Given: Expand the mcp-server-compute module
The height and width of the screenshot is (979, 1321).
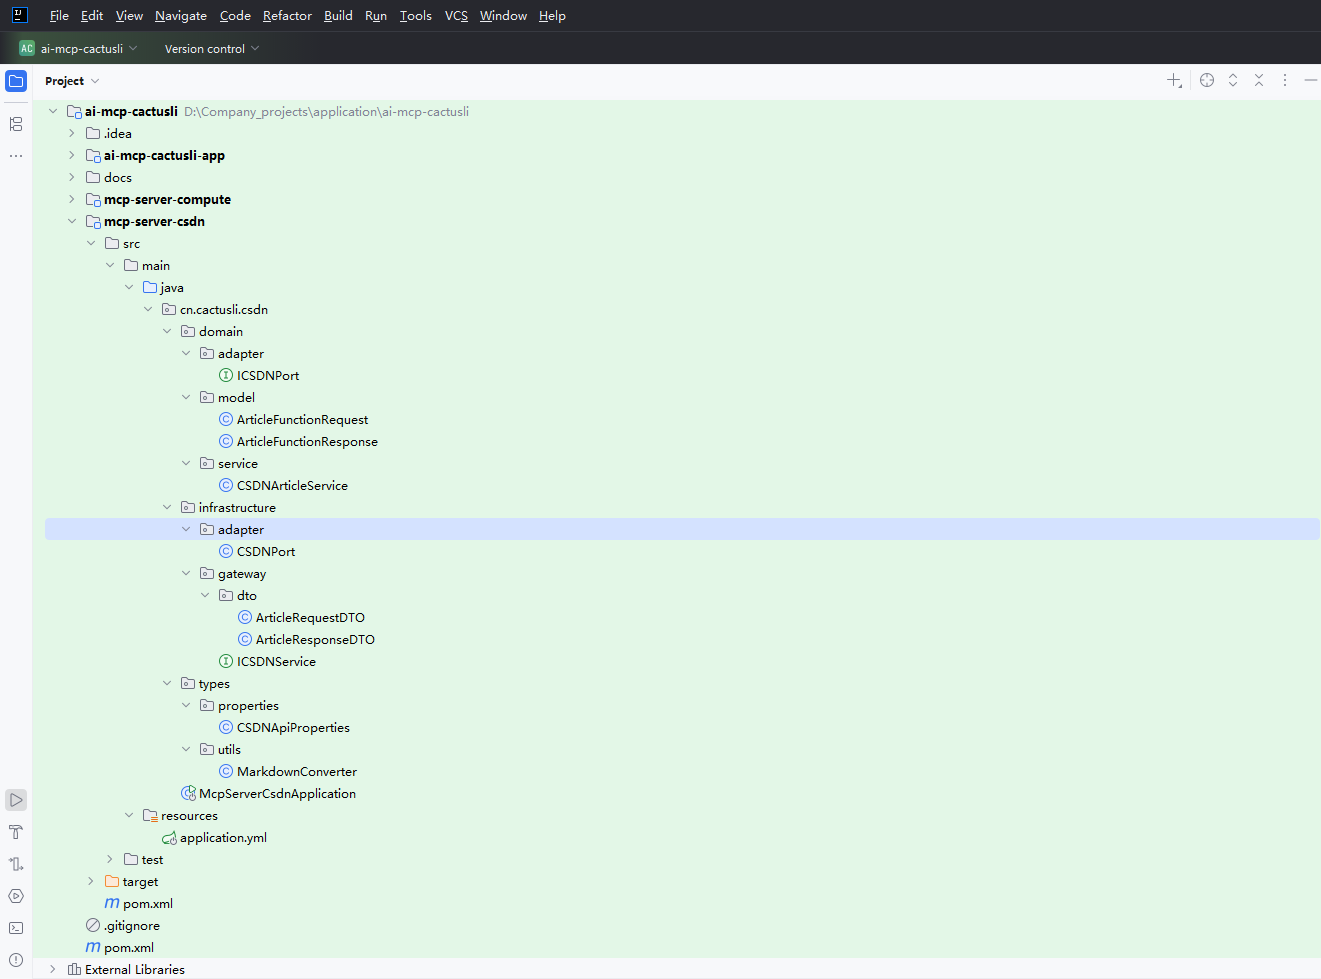Looking at the screenshot, I should (x=72, y=200).
